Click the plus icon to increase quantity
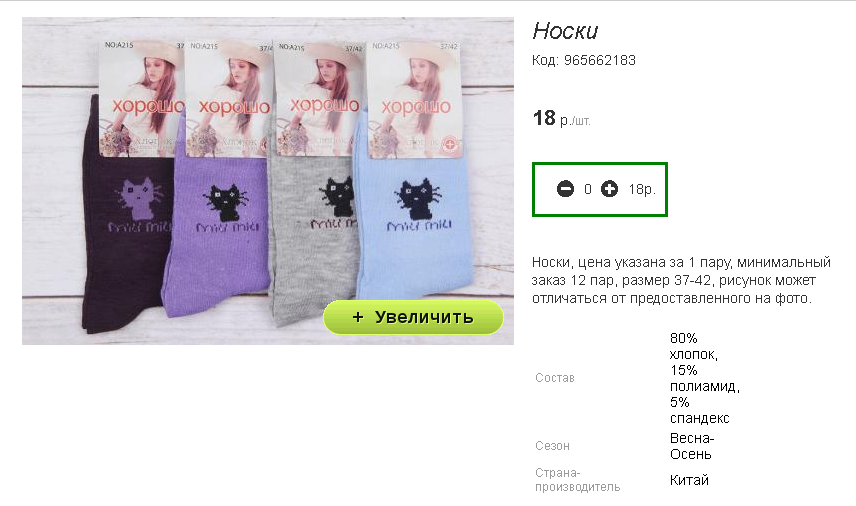This screenshot has width=856, height=506. (609, 189)
